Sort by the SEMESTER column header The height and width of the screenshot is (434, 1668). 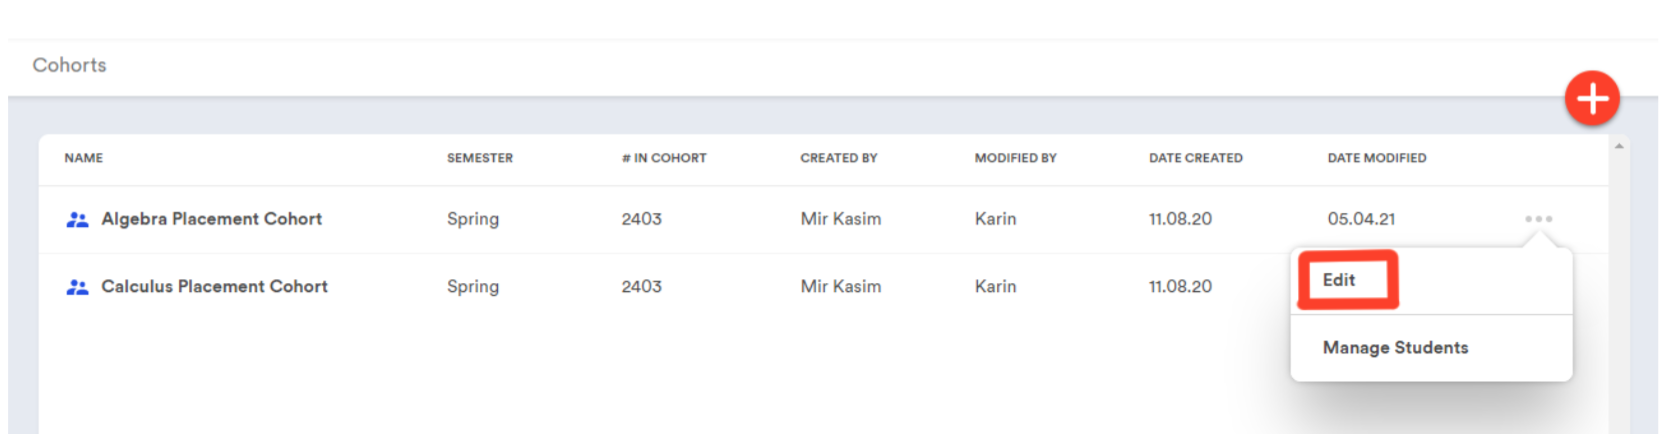click(479, 158)
